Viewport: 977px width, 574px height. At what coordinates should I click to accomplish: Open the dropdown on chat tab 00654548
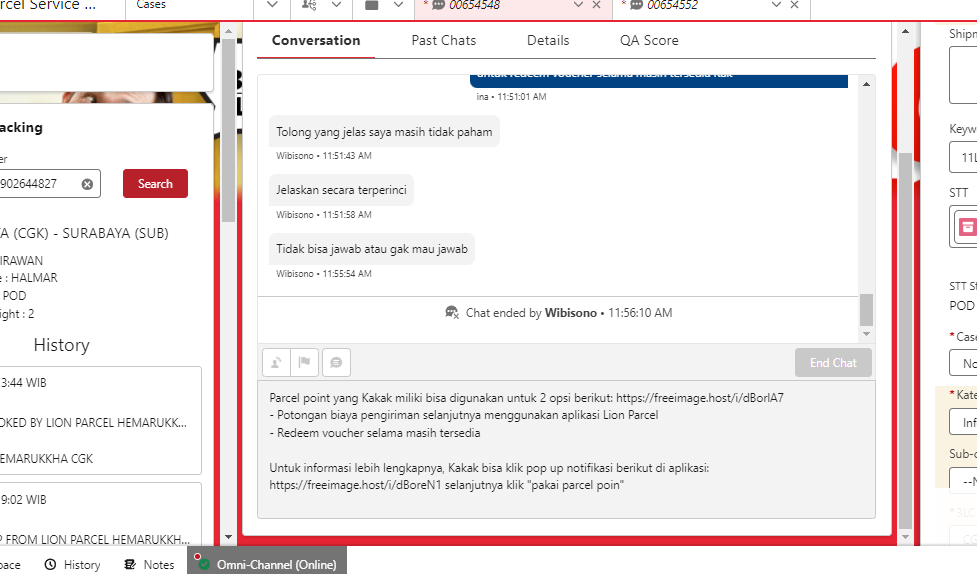578,5
